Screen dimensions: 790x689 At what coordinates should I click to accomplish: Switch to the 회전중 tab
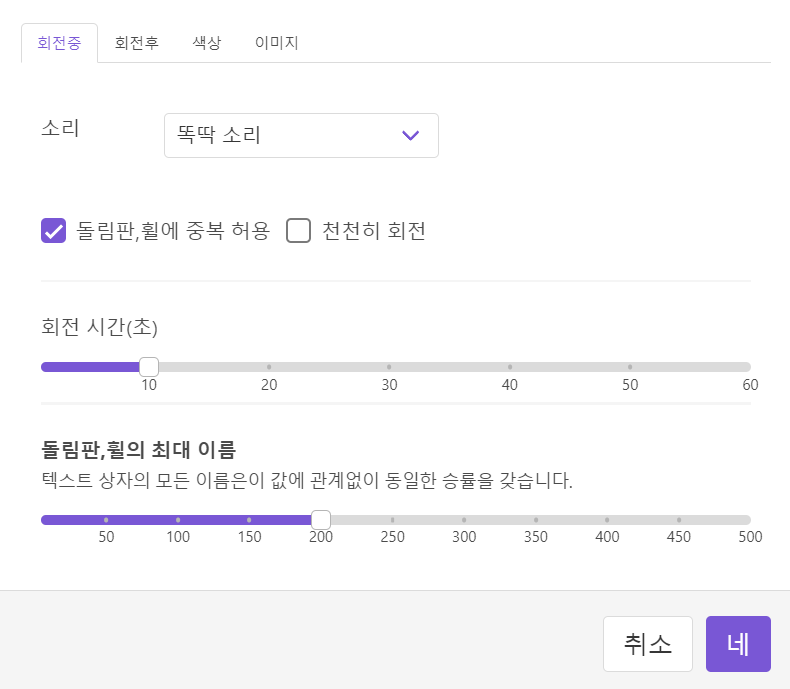pyautogui.click(x=59, y=43)
